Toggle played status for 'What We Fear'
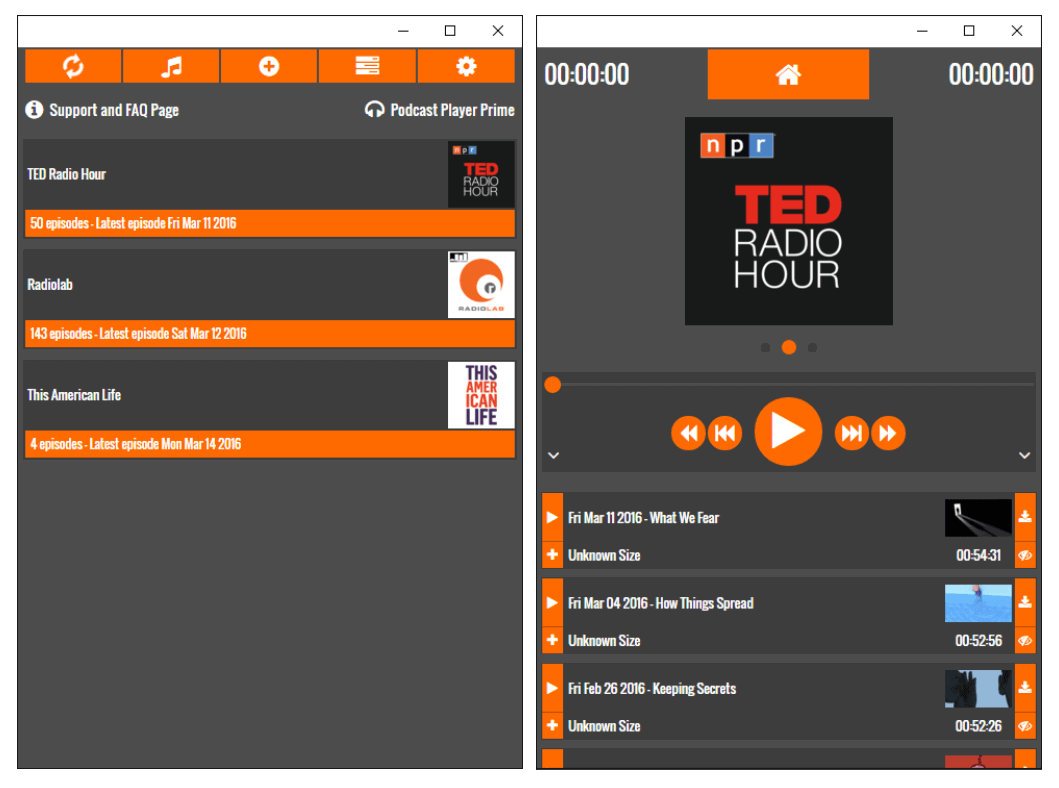The image size is (1059, 788). 1025,555
